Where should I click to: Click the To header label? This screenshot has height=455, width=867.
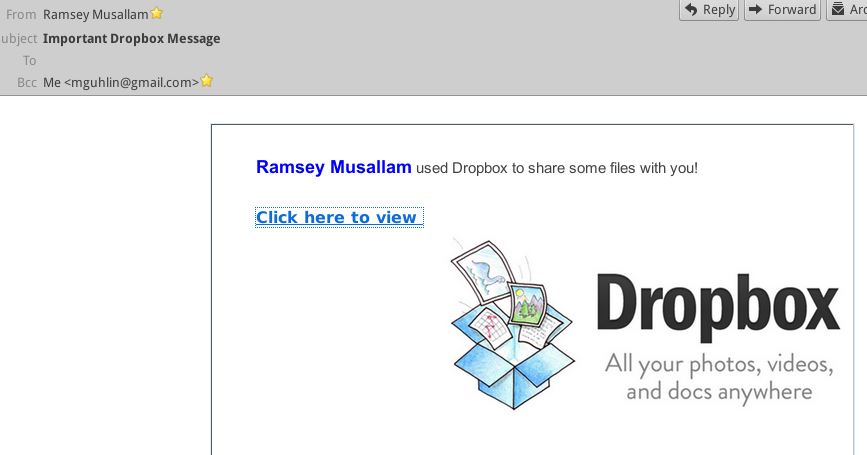tap(29, 61)
